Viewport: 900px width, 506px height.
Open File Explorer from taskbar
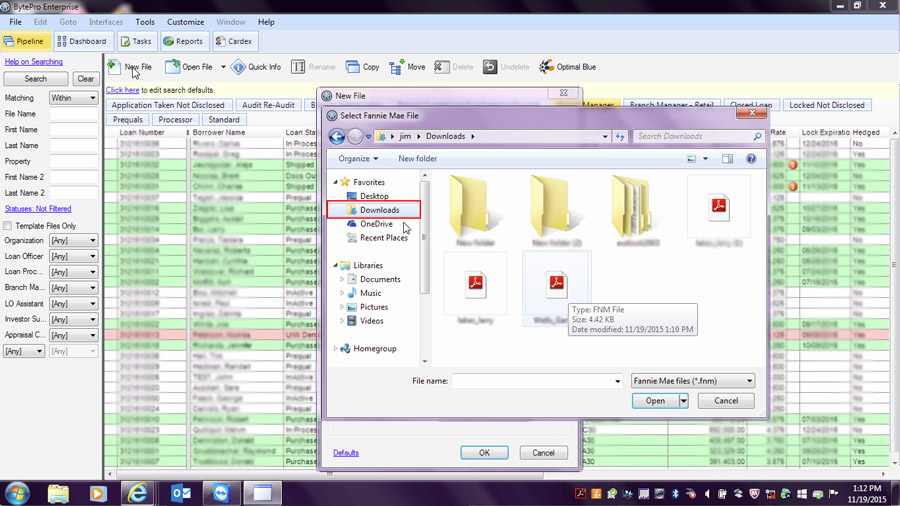point(58,493)
